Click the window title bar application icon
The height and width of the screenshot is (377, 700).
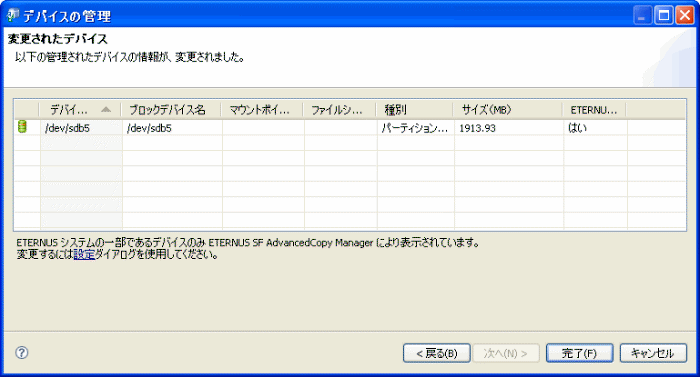pos(13,16)
